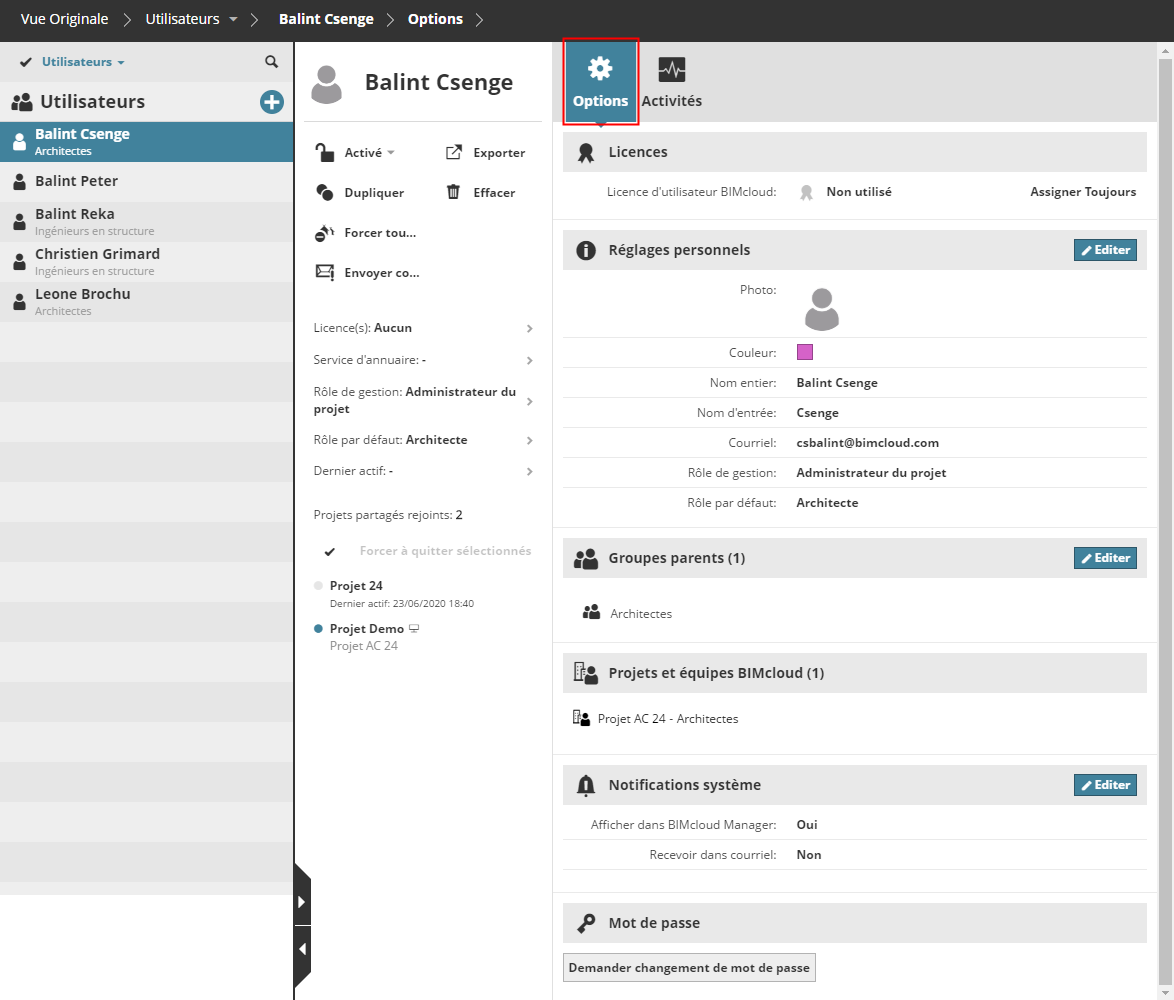Expand the Licence(s) row chevron
Screen dimensions: 1174x1000
[x=529, y=328]
